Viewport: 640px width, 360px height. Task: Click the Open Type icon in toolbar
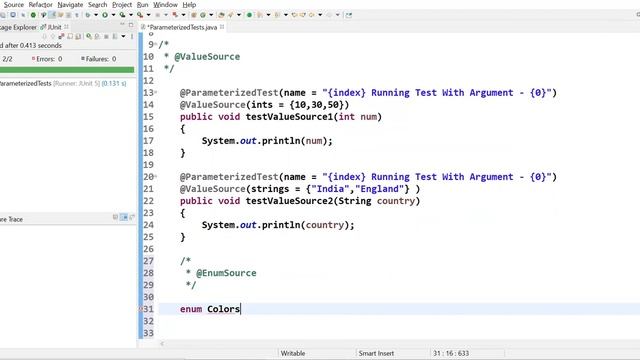221,15
